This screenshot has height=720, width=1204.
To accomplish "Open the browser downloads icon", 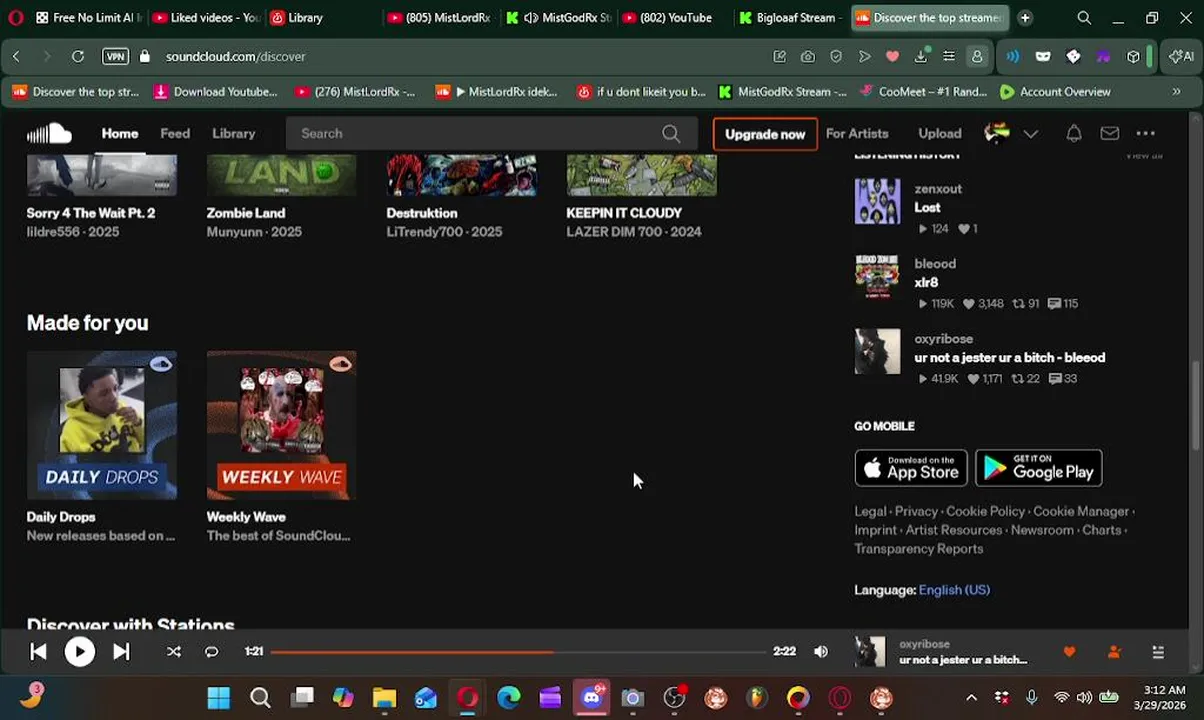I will tap(921, 57).
